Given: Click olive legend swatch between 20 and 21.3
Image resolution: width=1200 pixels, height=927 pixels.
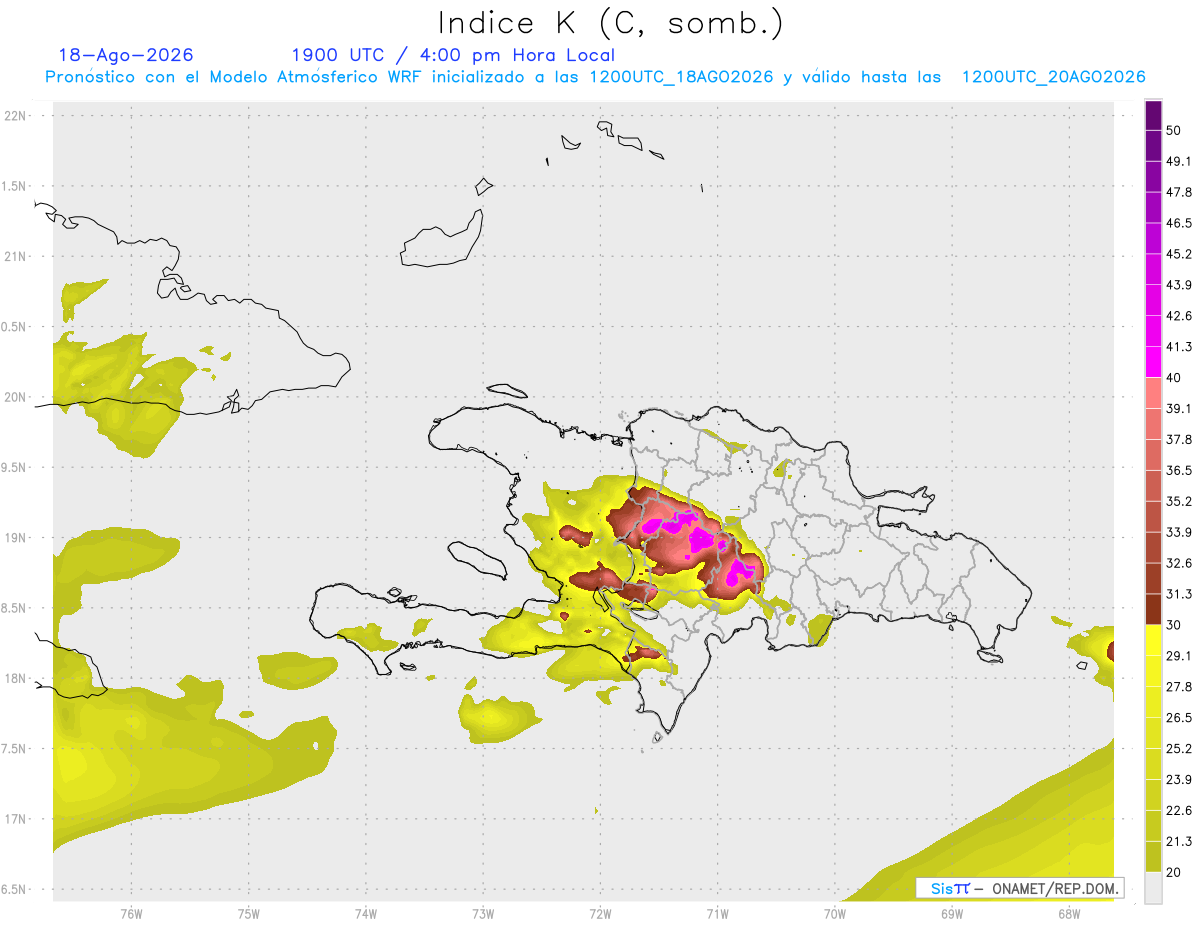Looking at the screenshot, I should pyautogui.click(x=1153, y=857).
